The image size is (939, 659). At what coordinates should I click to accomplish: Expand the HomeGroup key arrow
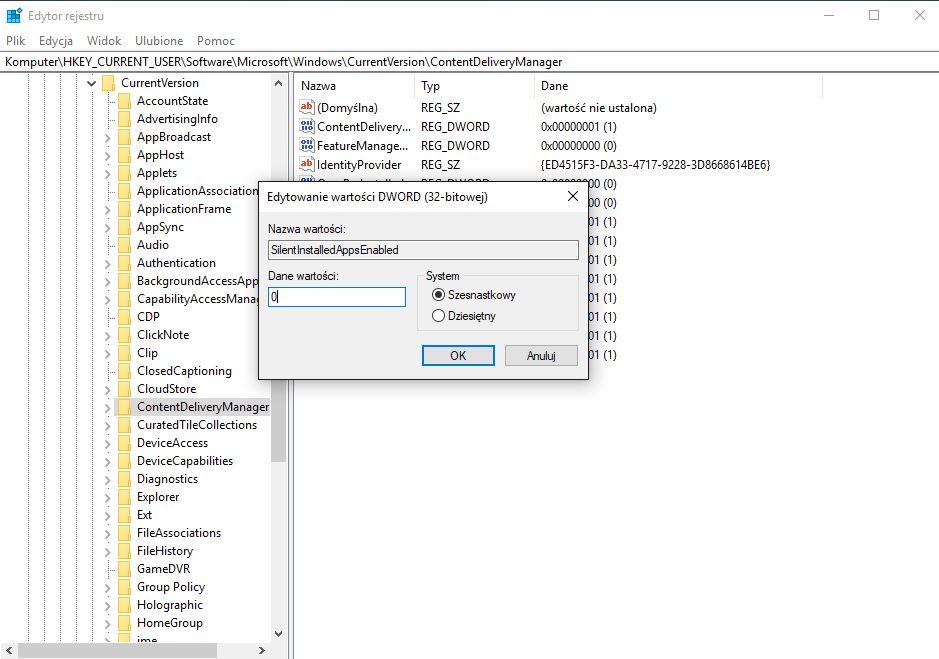point(108,623)
